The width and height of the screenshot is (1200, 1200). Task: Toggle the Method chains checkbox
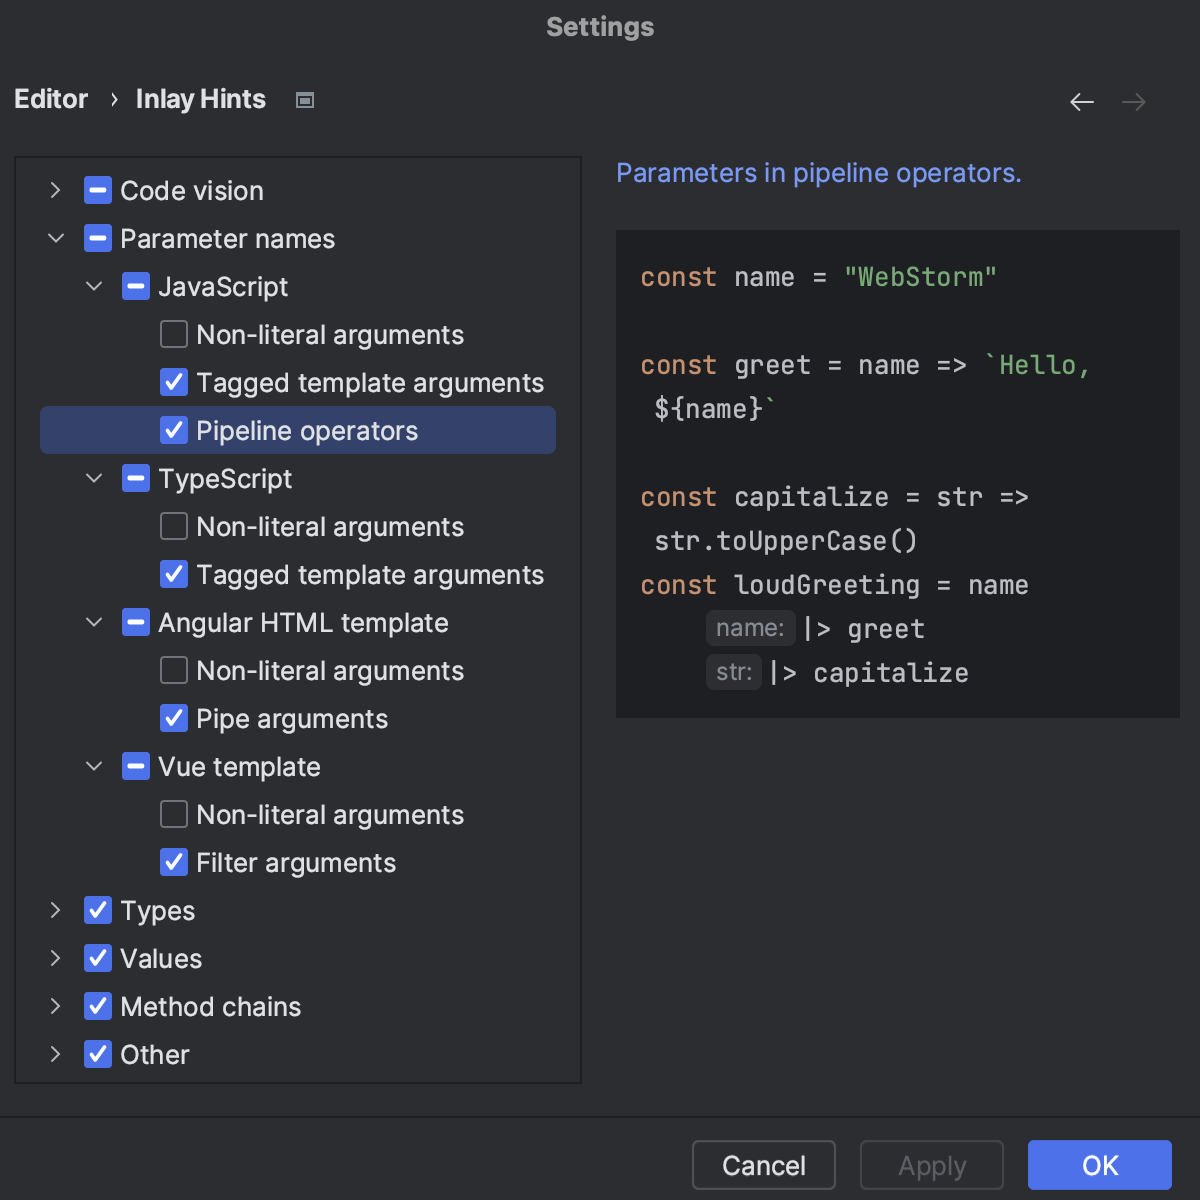pyautogui.click(x=97, y=1006)
